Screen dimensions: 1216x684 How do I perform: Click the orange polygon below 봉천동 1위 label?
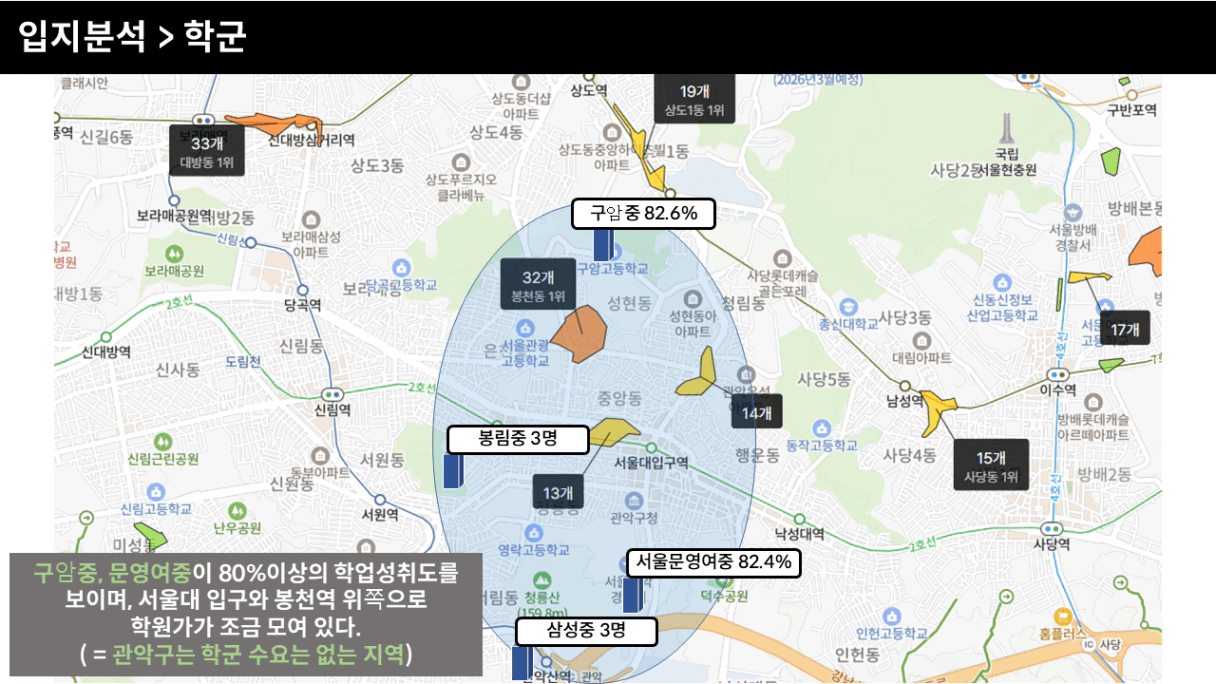click(x=579, y=335)
